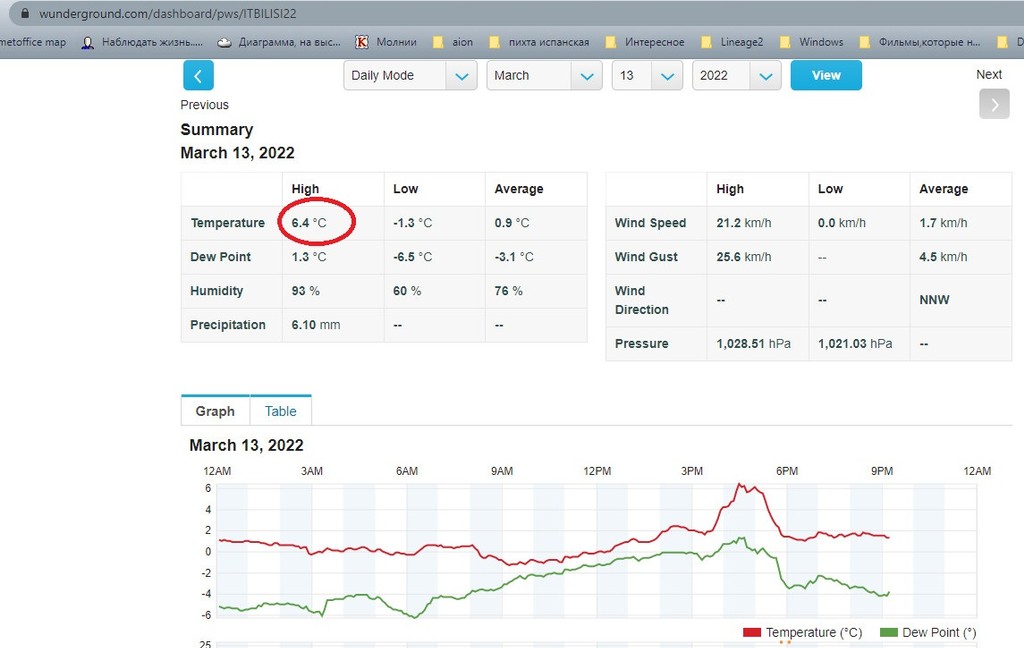
Task: Toggle Temperature series in the graph legend
Action: (x=803, y=632)
